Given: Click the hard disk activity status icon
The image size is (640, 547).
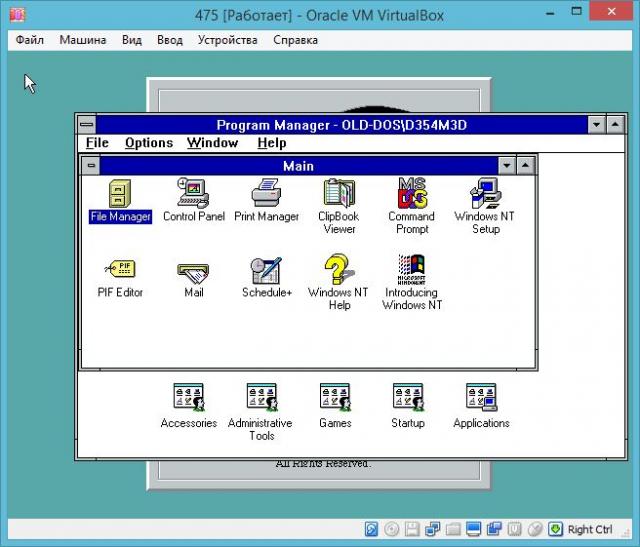Looking at the screenshot, I should 371,529.
